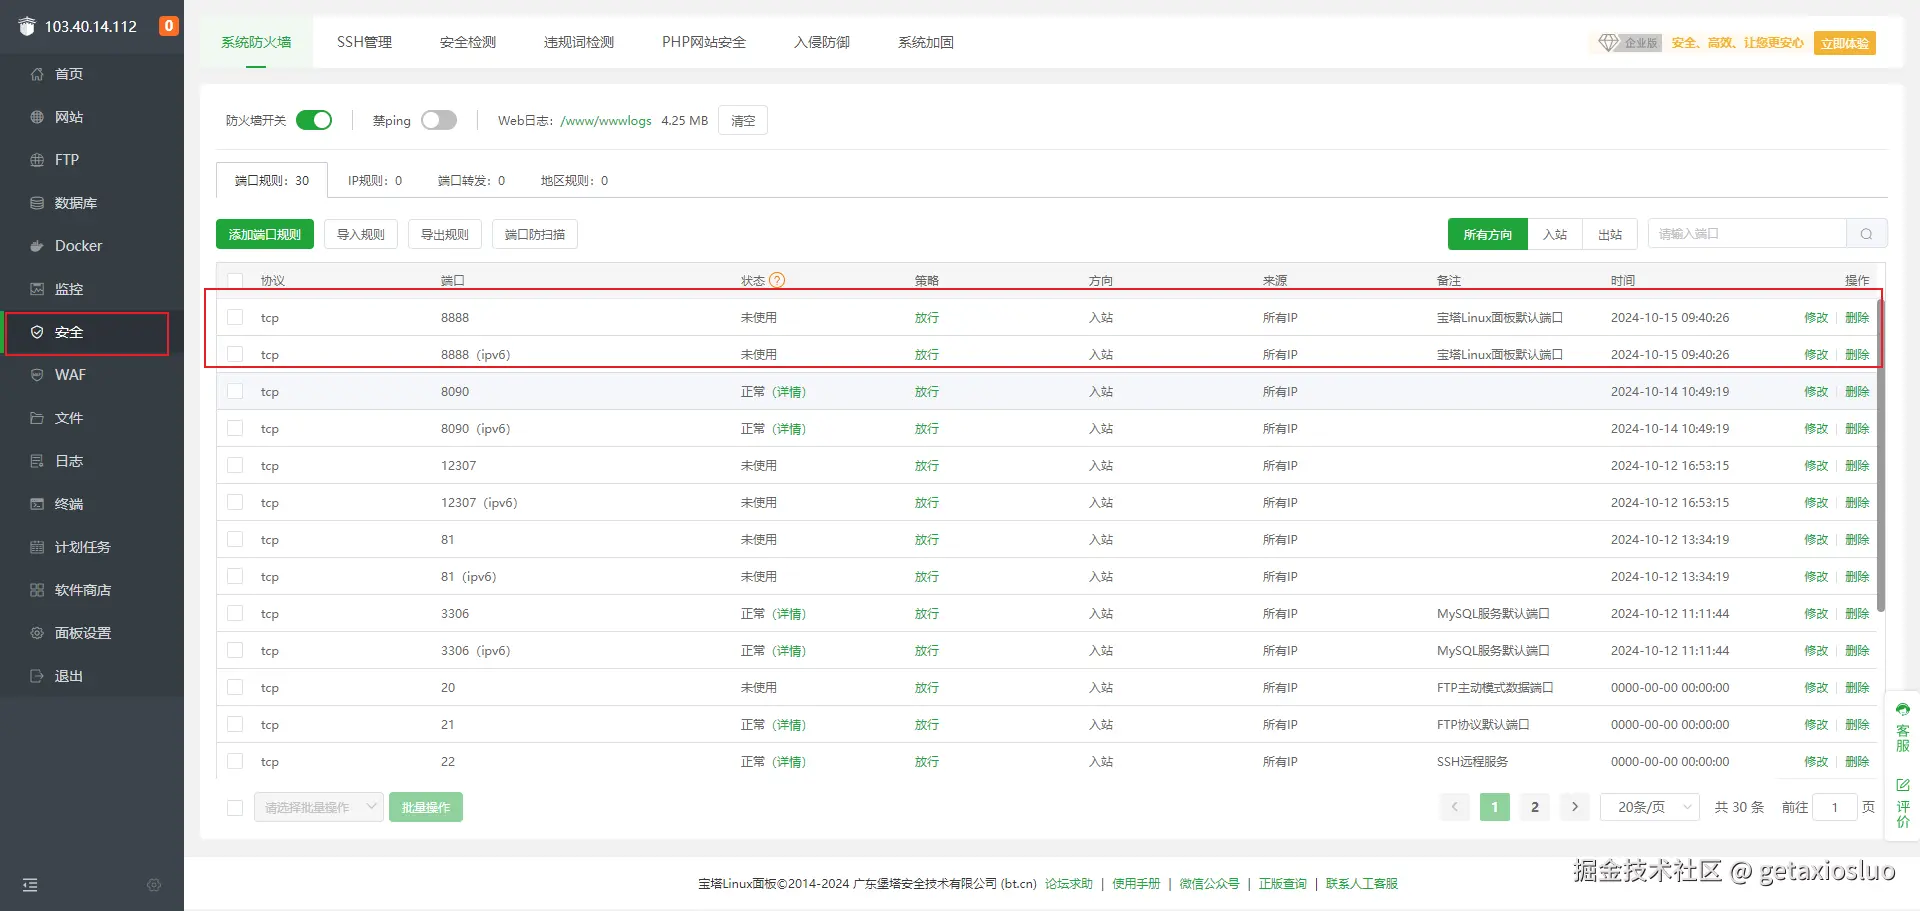Switch to 安全检测 tab
Image resolution: width=1920 pixels, height=911 pixels.
[x=468, y=42]
